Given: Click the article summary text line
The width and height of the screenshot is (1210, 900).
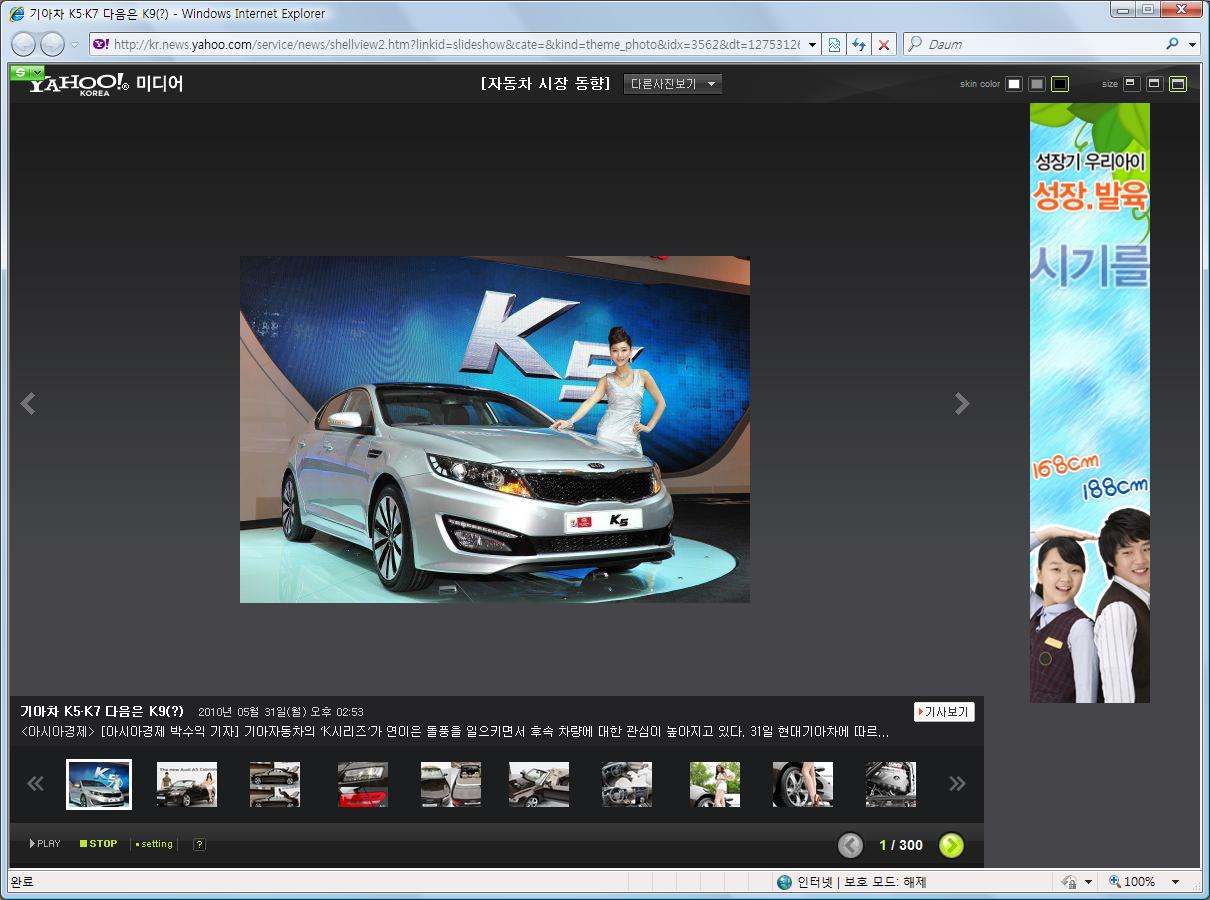Looking at the screenshot, I should click(455, 732).
